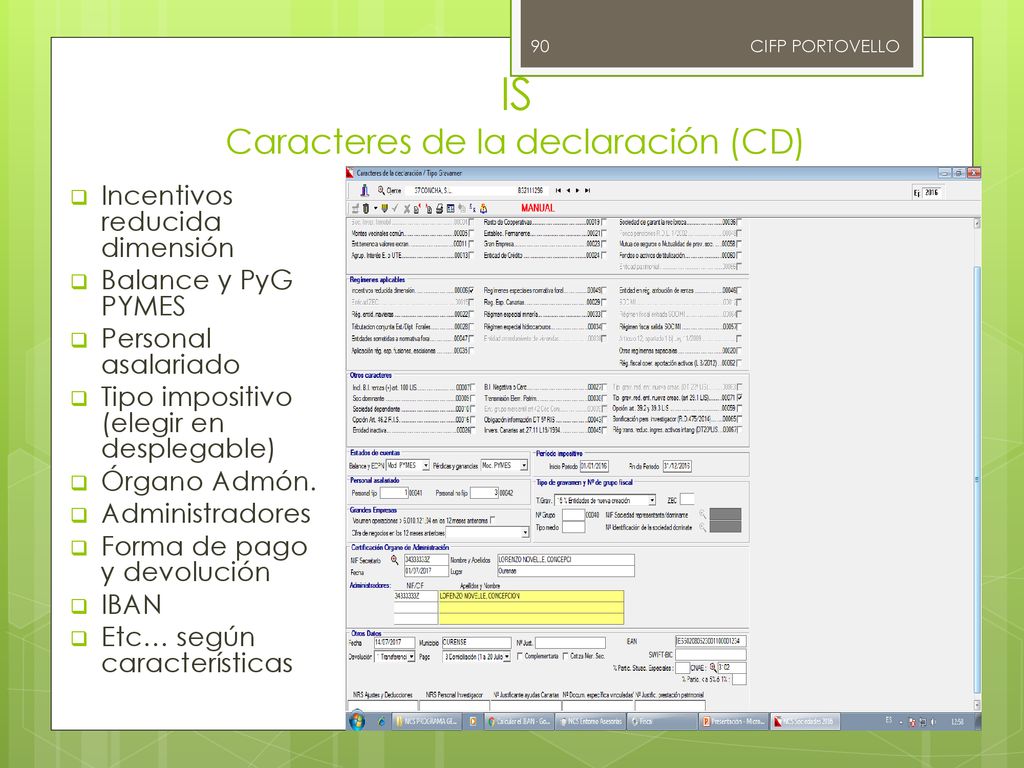The image size is (1024, 768).
Task: Go to the first record arrow
Action: tap(558, 190)
